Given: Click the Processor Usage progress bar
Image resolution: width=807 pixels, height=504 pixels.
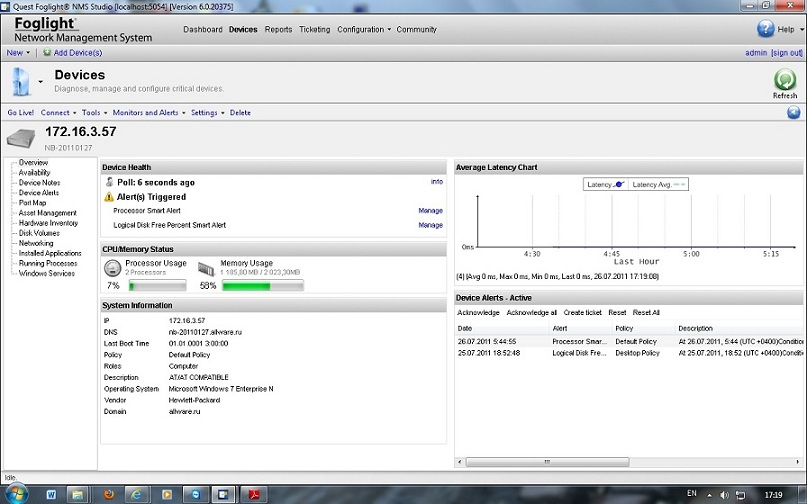Looking at the screenshot, I should pos(157,285).
